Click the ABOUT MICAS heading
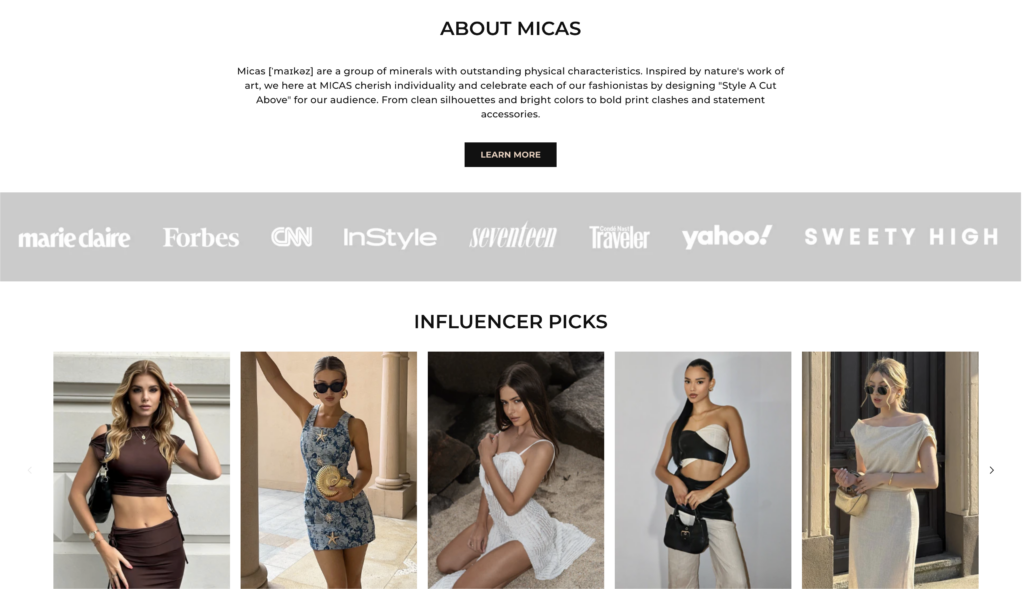This screenshot has height=589, width=1024. pyautogui.click(x=511, y=29)
